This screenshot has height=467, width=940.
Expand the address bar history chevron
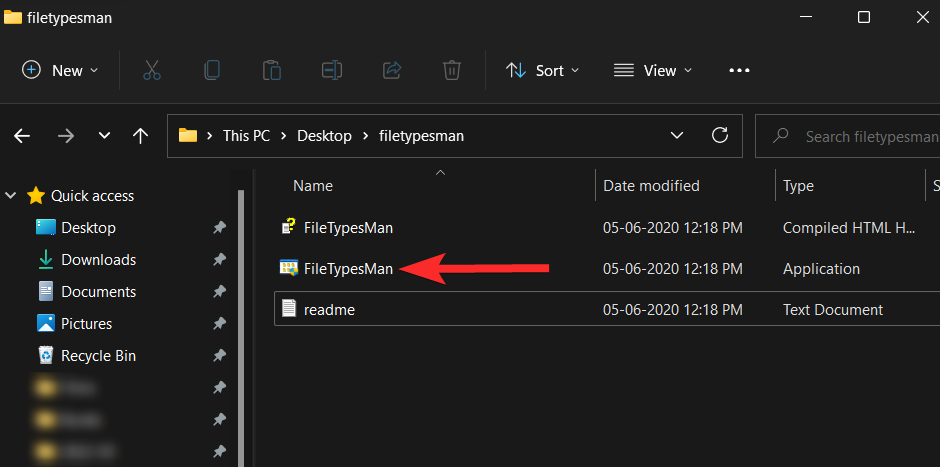[677, 136]
